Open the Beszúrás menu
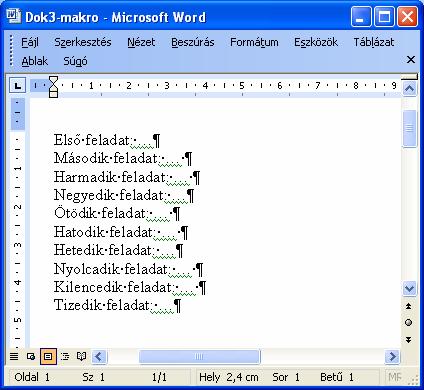The height and width of the screenshot is (390, 424). 193,42
